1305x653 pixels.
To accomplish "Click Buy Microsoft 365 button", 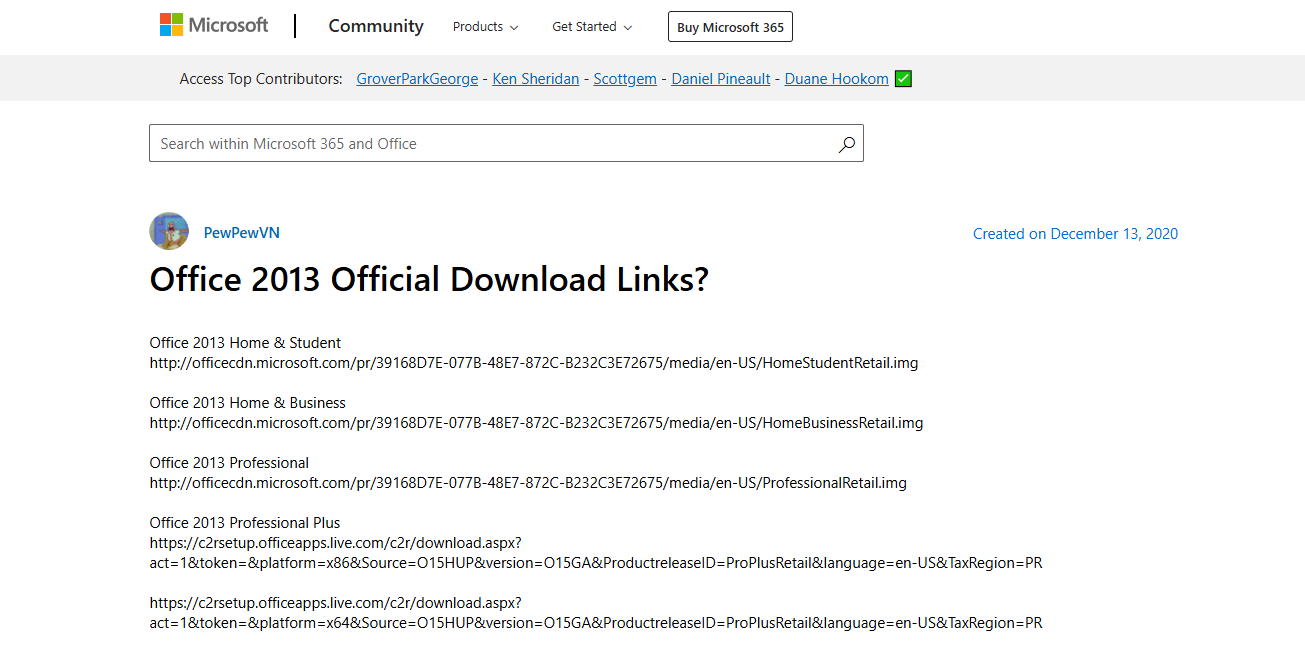I will coord(730,27).
